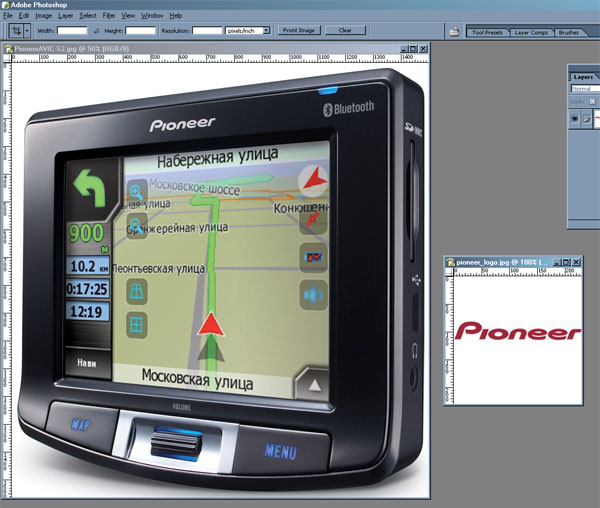Click the pioneer_logo.jpg window document icon
Image resolution: width=600 pixels, height=508 pixels.
[x=451, y=262]
